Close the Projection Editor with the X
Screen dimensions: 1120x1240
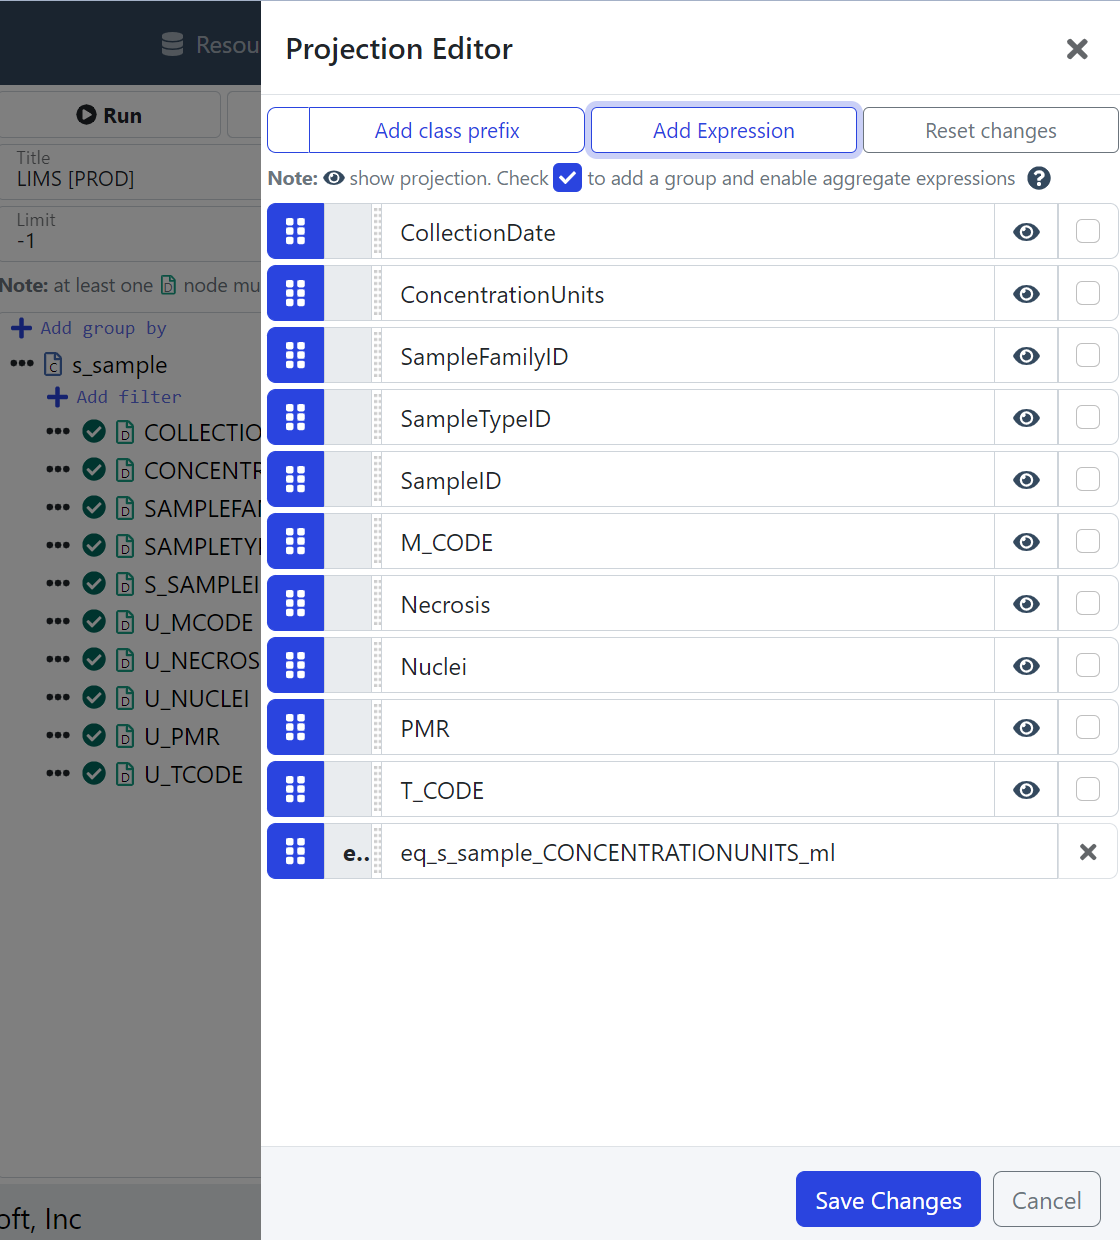coord(1076,49)
